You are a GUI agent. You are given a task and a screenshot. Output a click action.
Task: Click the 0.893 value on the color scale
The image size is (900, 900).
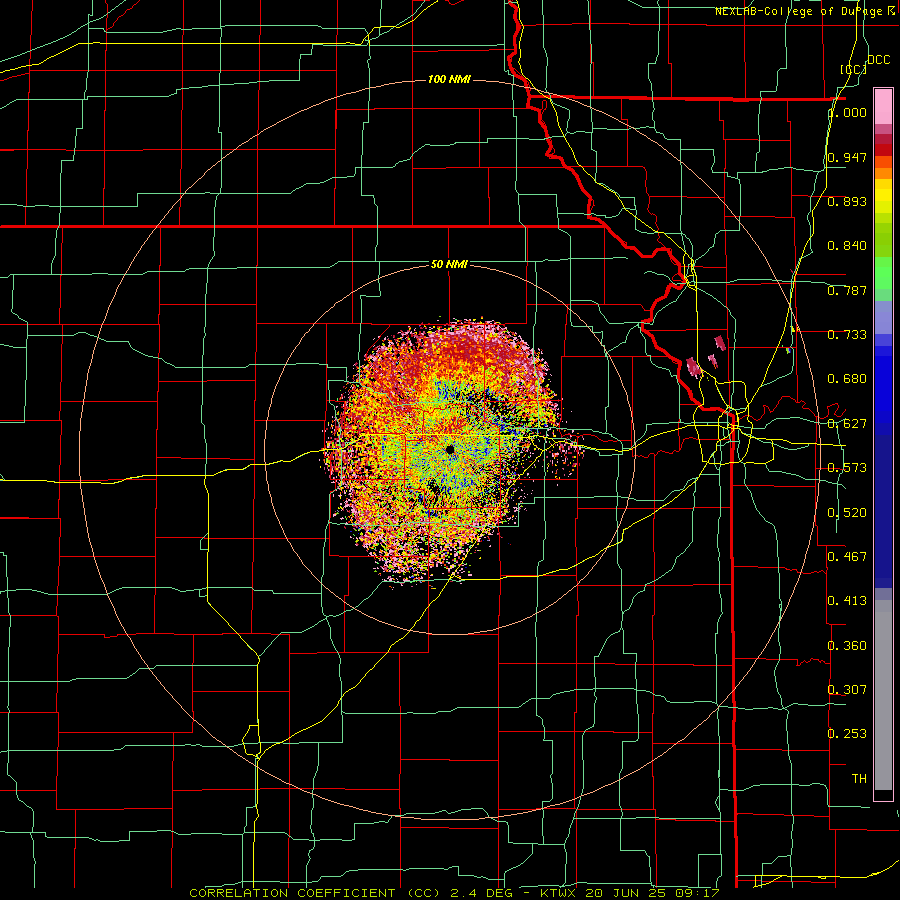847,201
